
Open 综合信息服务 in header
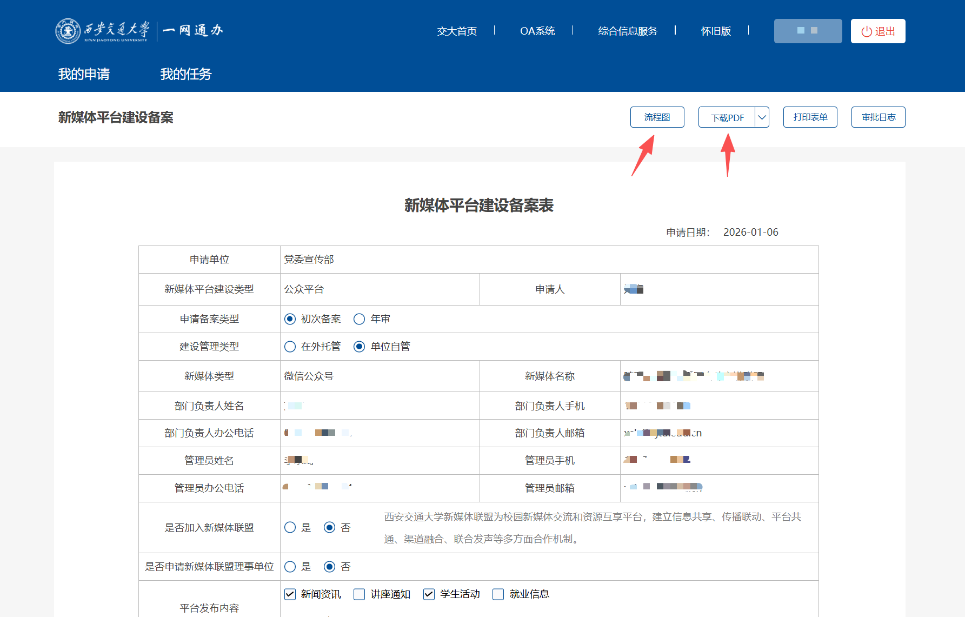627,31
